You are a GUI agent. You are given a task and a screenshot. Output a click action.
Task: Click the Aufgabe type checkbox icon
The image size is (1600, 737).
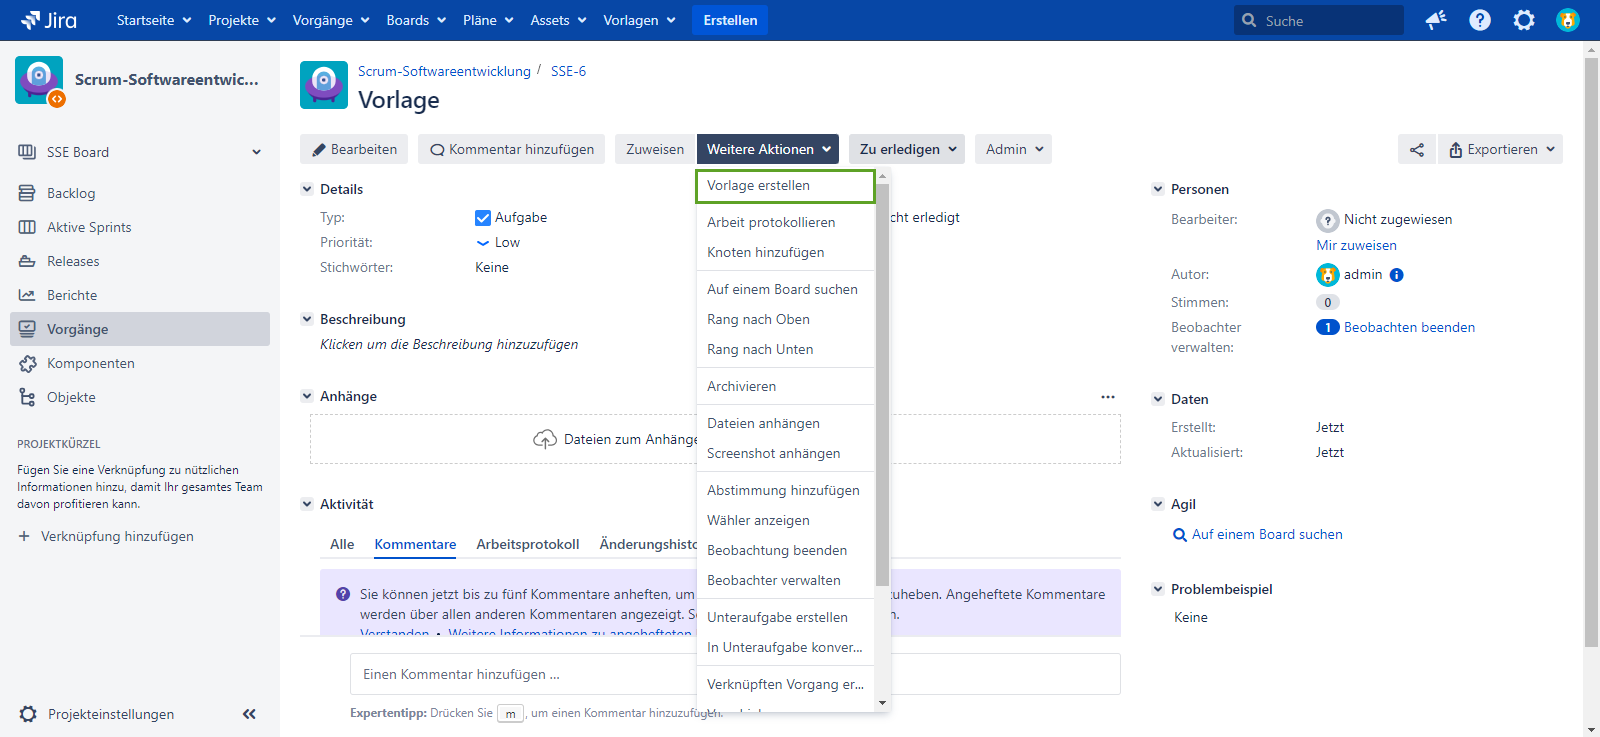[x=483, y=218]
